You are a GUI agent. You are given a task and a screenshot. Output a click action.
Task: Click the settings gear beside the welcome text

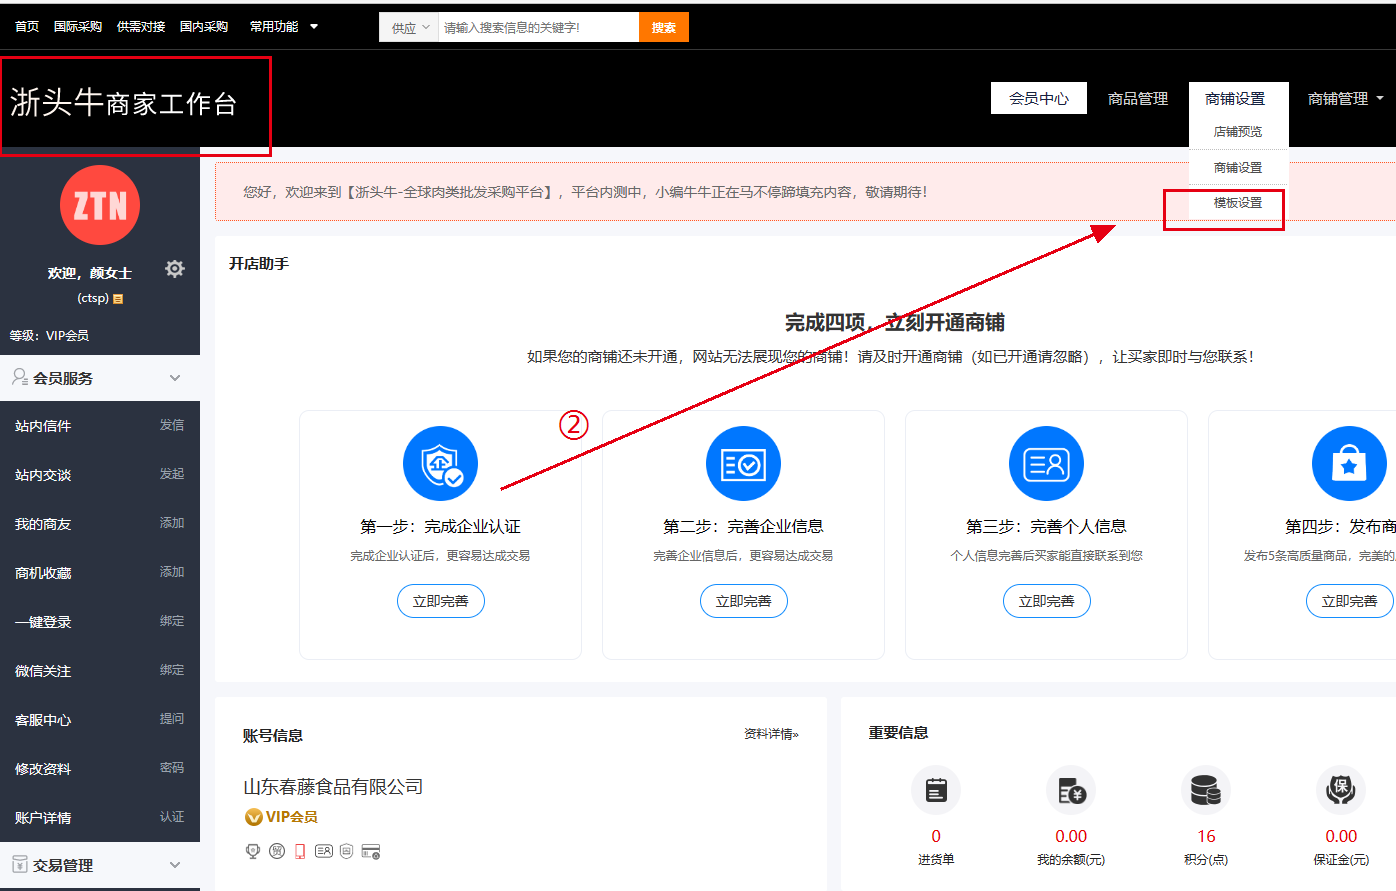click(x=175, y=269)
